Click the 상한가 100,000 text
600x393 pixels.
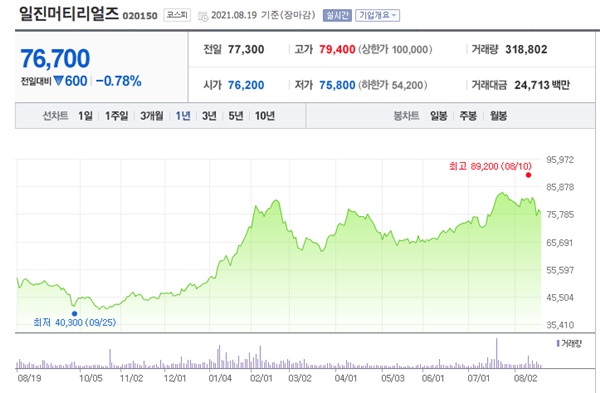(x=395, y=49)
